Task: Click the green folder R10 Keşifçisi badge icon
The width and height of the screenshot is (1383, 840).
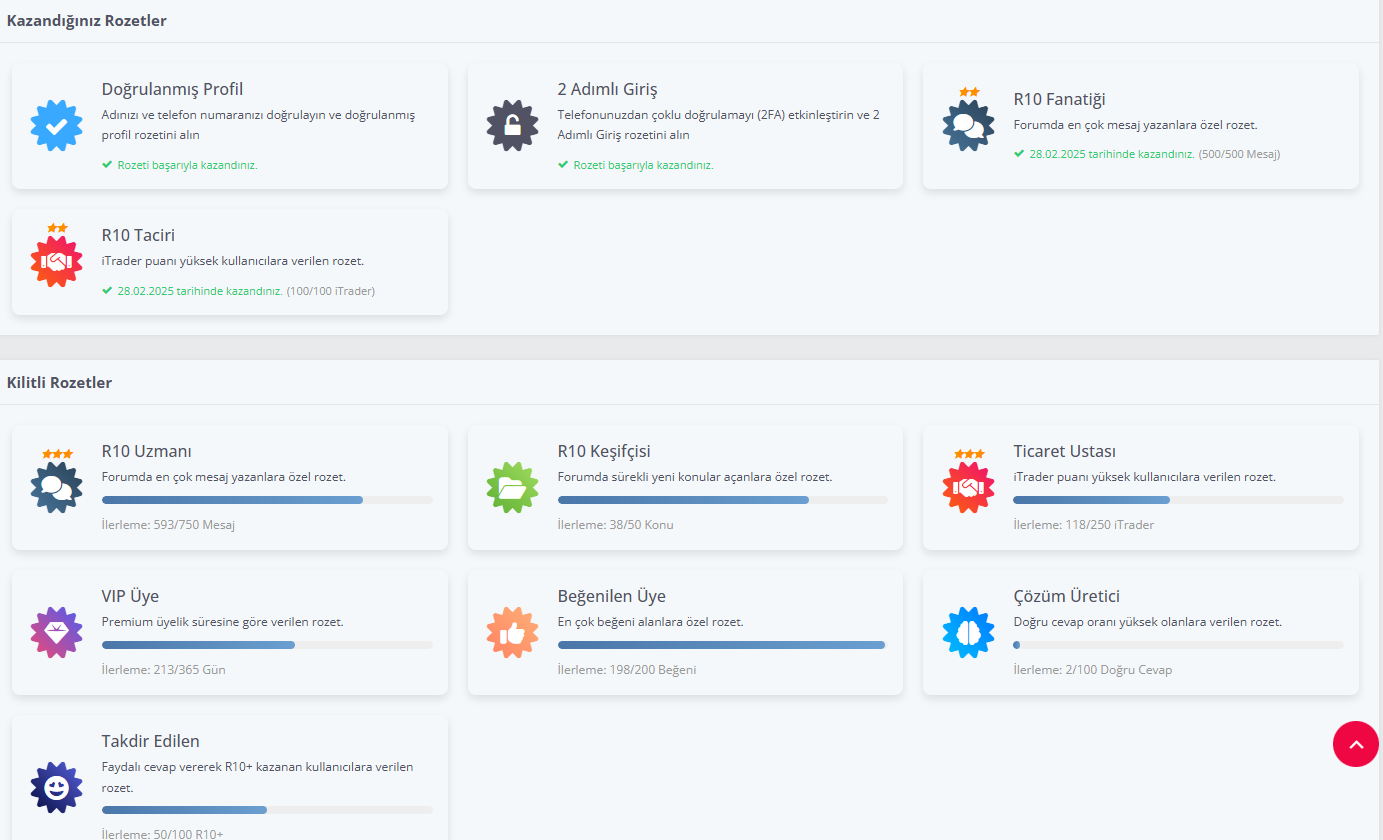Action: coord(512,488)
